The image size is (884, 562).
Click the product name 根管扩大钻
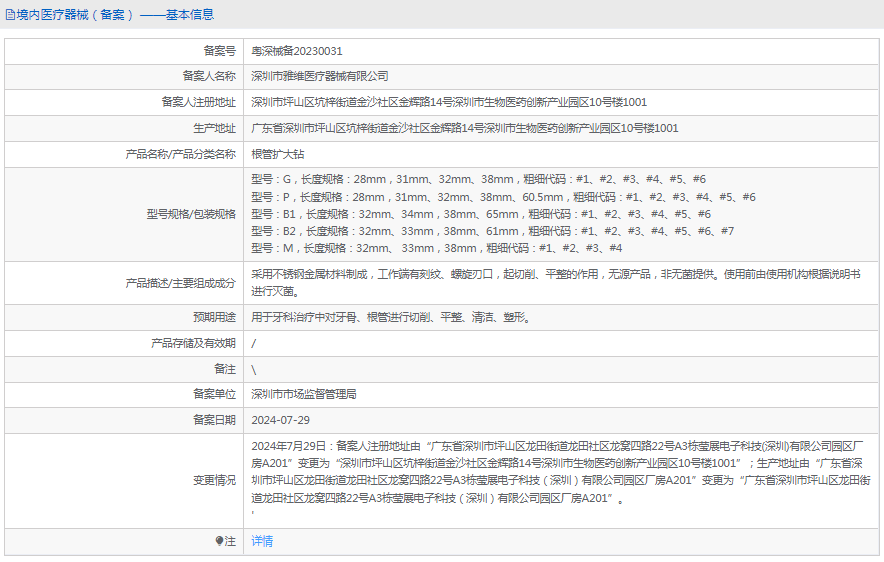pyautogui.click(x=277, y=154)
